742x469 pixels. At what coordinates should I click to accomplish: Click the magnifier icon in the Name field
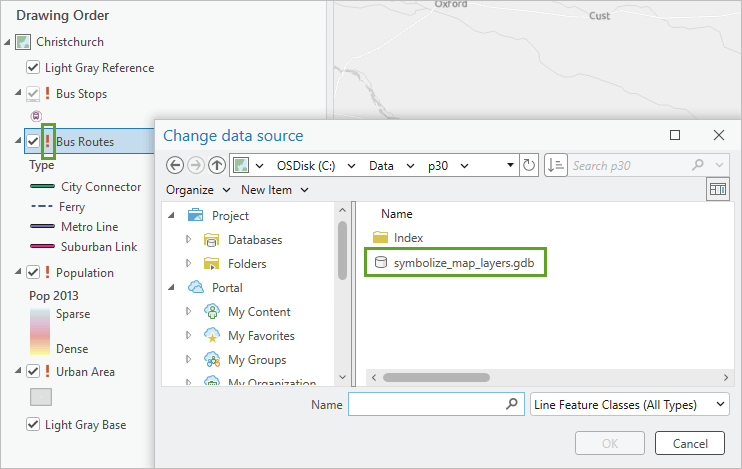point(512,404)
